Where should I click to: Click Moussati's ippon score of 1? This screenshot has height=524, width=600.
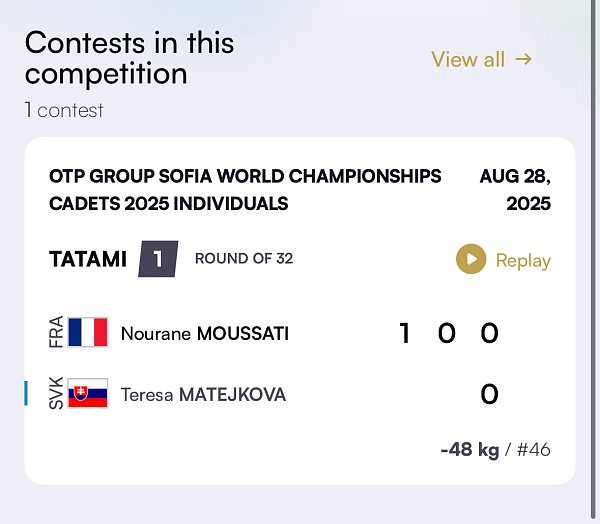coord(404,333)
